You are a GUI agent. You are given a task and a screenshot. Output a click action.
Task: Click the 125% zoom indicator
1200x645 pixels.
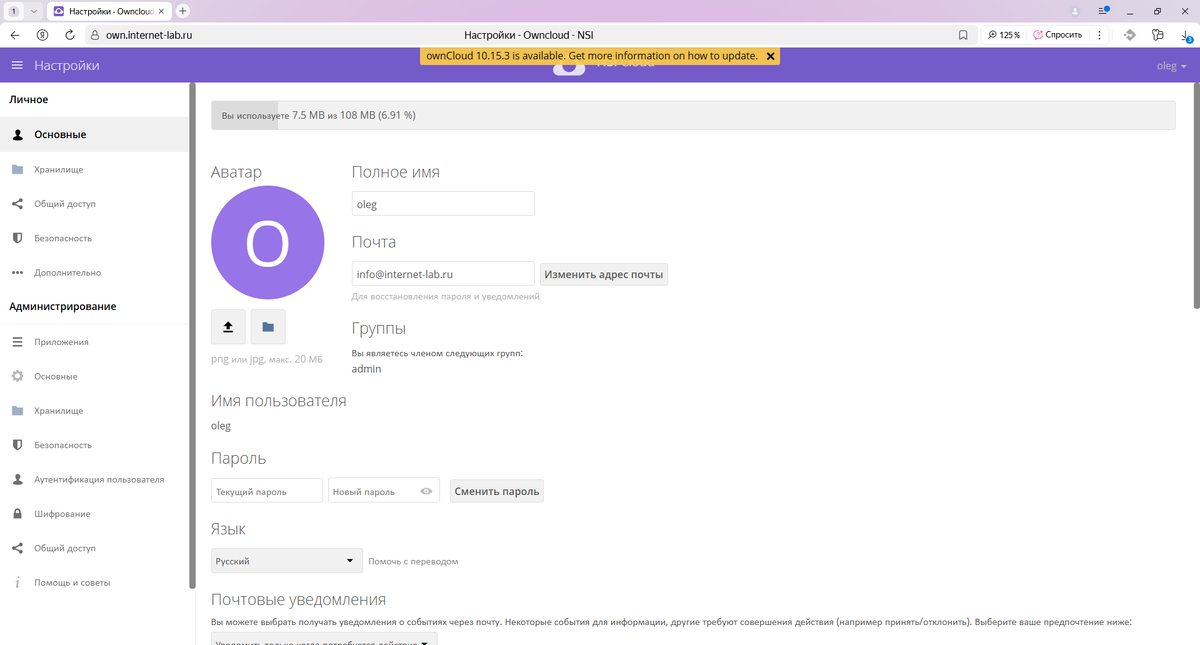tap(1004, 34)
